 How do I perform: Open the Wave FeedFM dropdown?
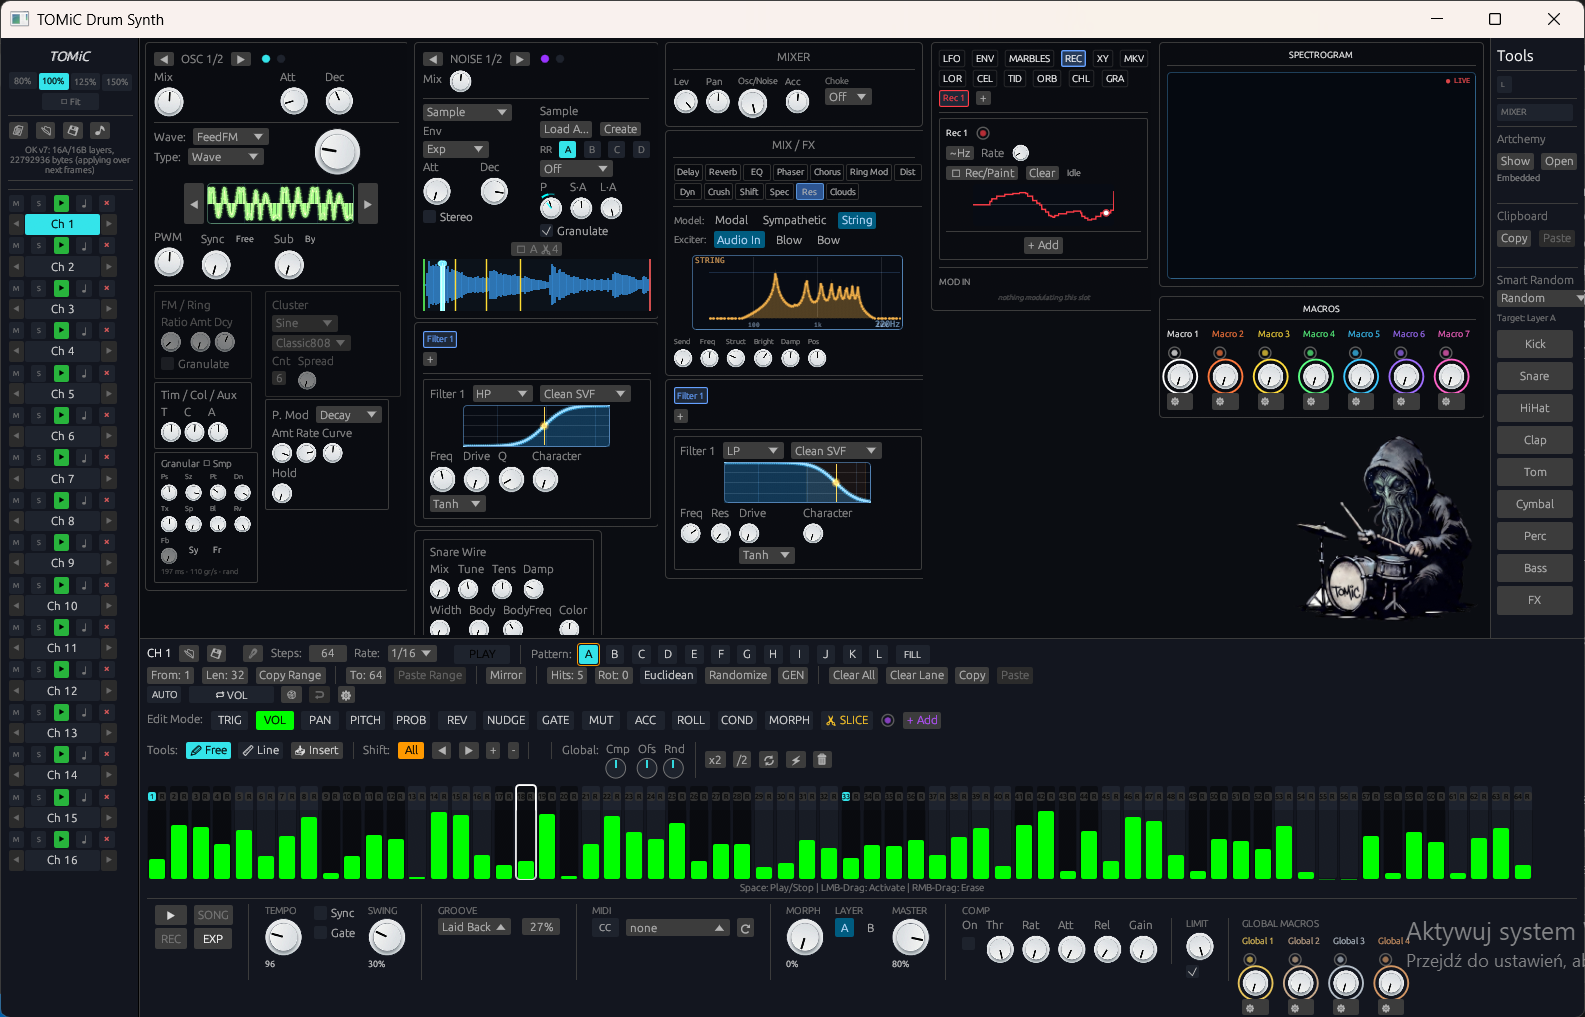point(229,137)
